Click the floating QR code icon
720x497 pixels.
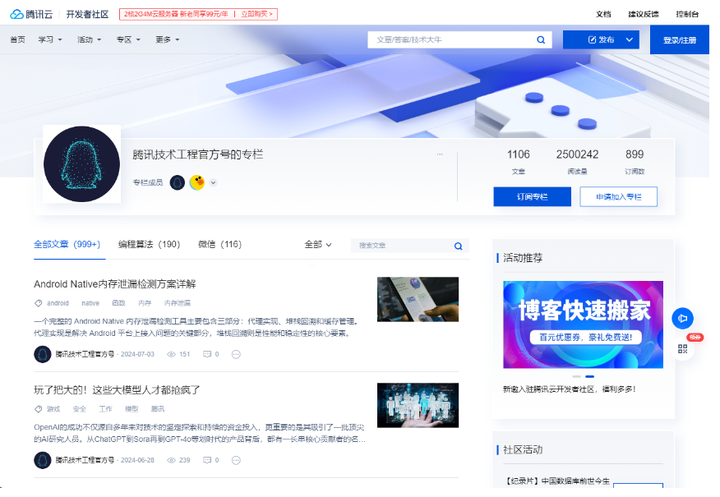[683, 349]
